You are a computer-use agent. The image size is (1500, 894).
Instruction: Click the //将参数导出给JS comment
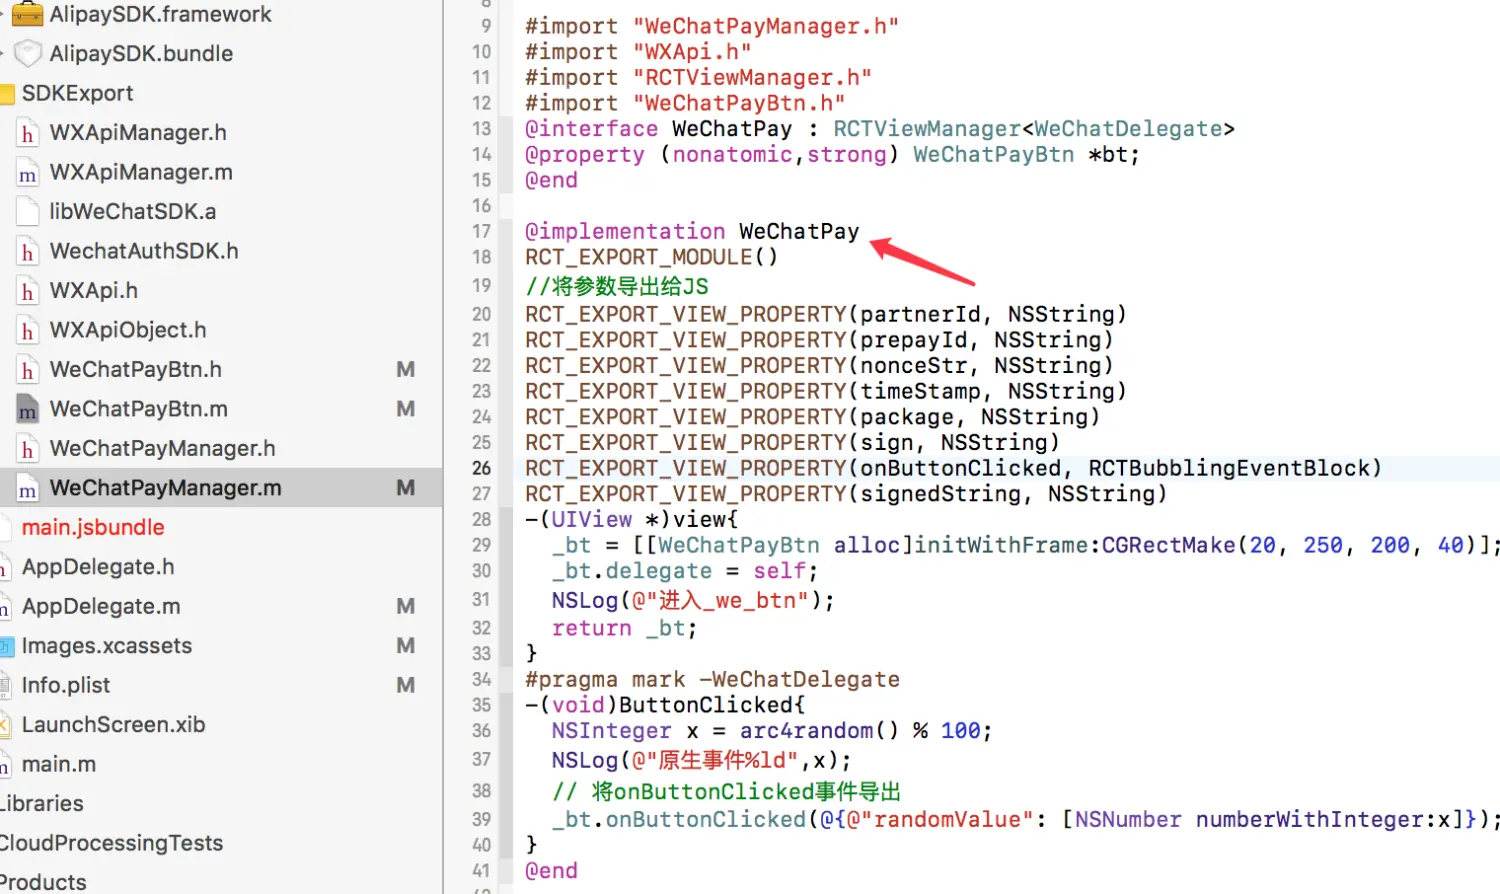pyautogui.click(x=617, y=286)
